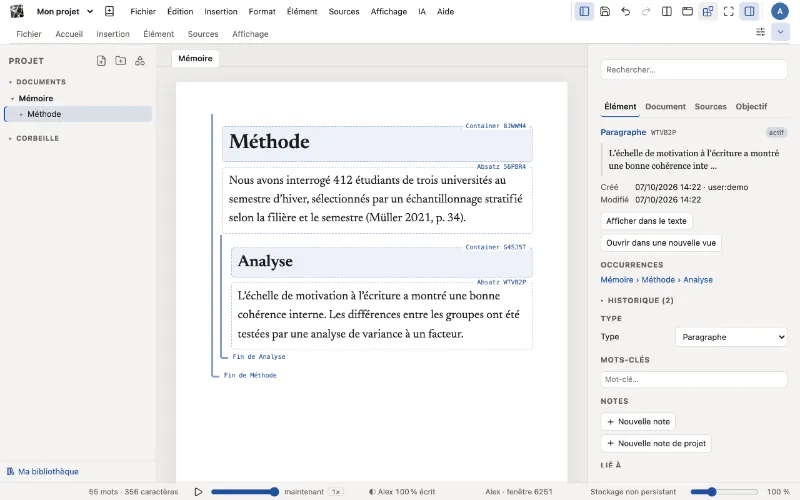Click the Nouvelle note button
This screenshot has width=800, height=500.
tap(638, 421)
